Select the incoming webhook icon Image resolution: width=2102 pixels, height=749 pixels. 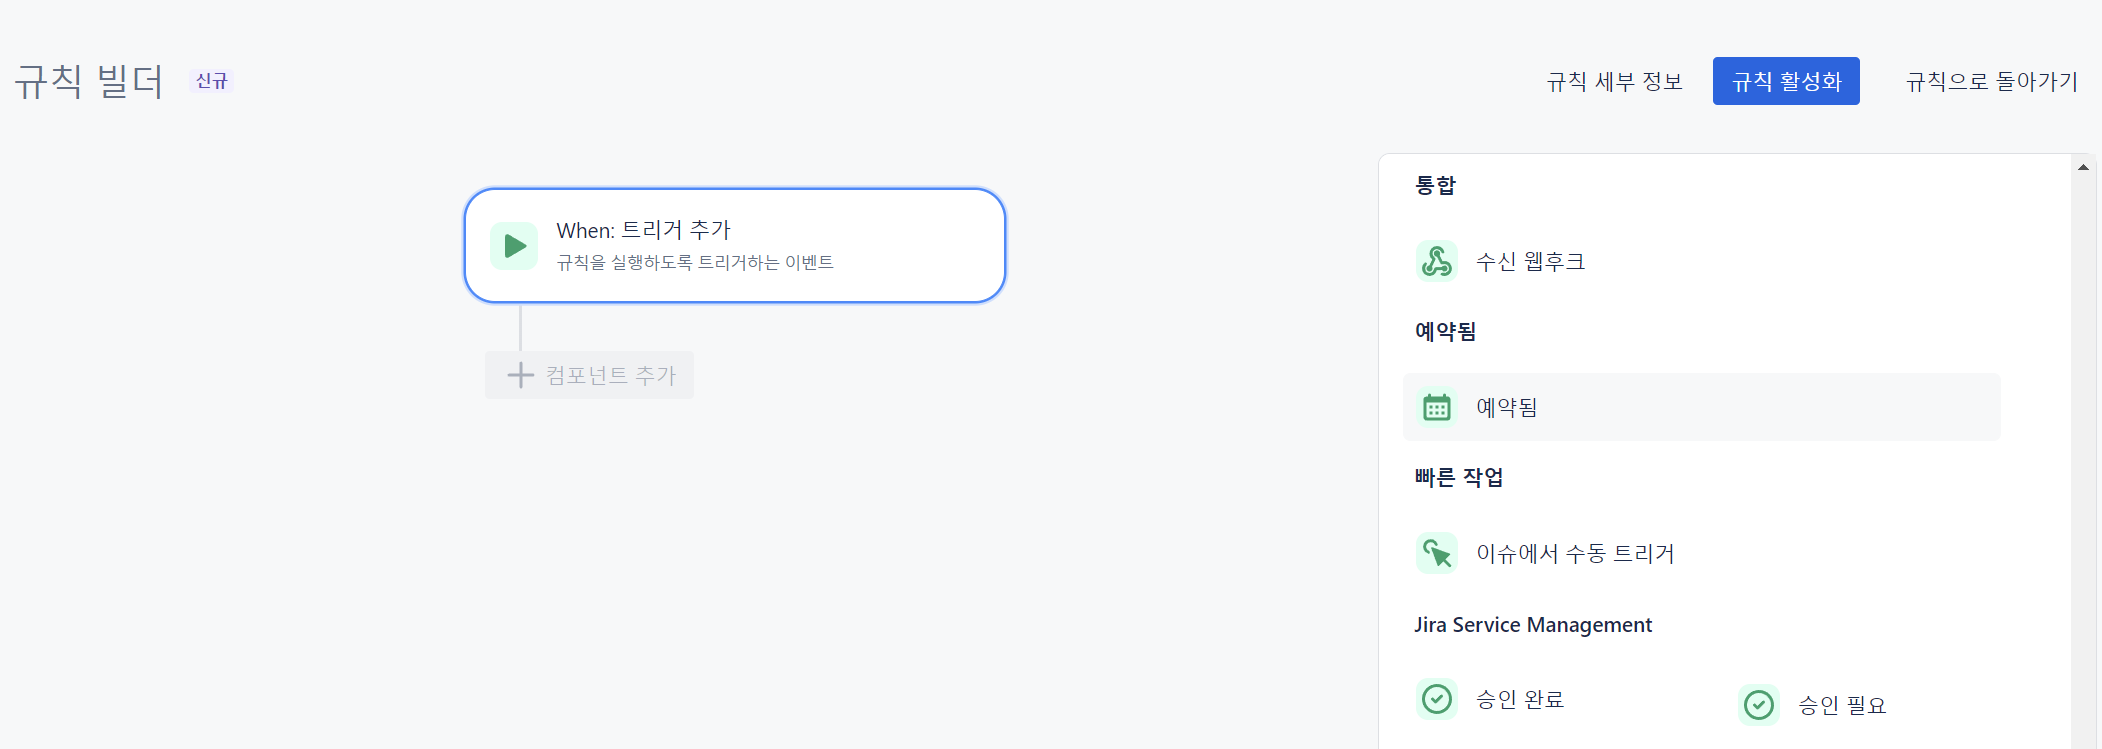(1437, 261)
